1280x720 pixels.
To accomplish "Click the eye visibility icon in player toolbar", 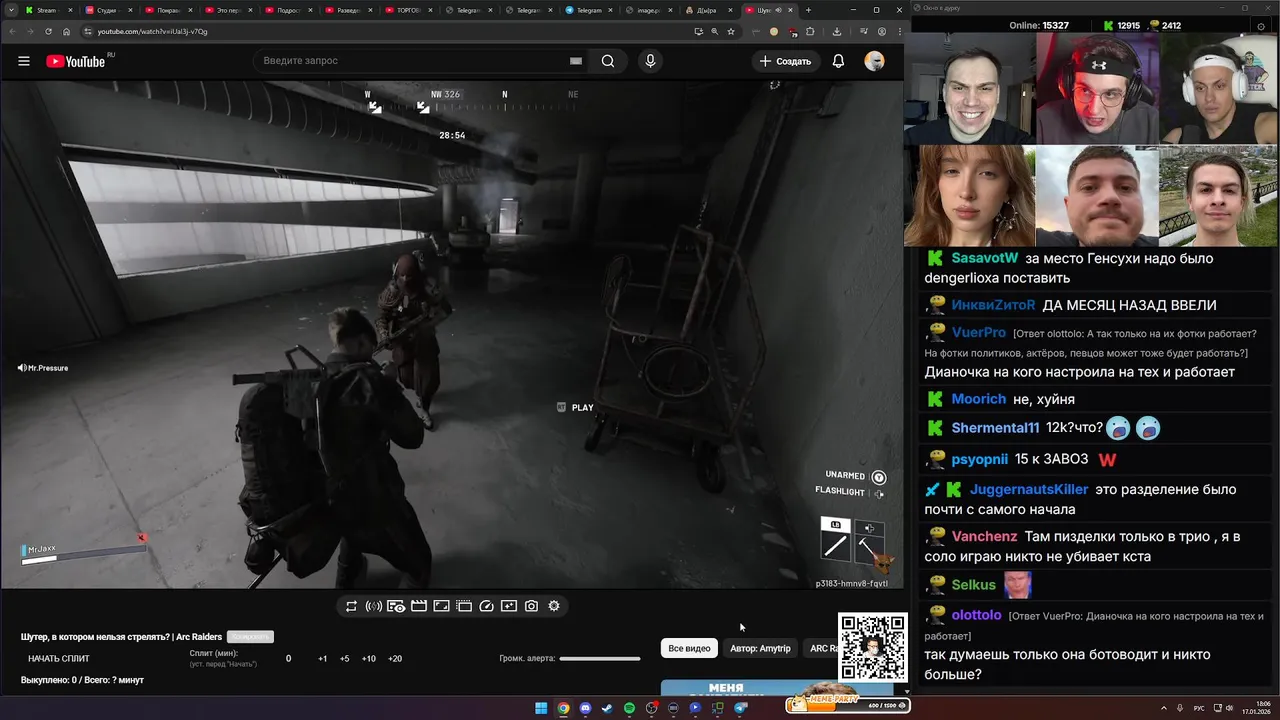I will pyautogui.click(x=396, y=606).
